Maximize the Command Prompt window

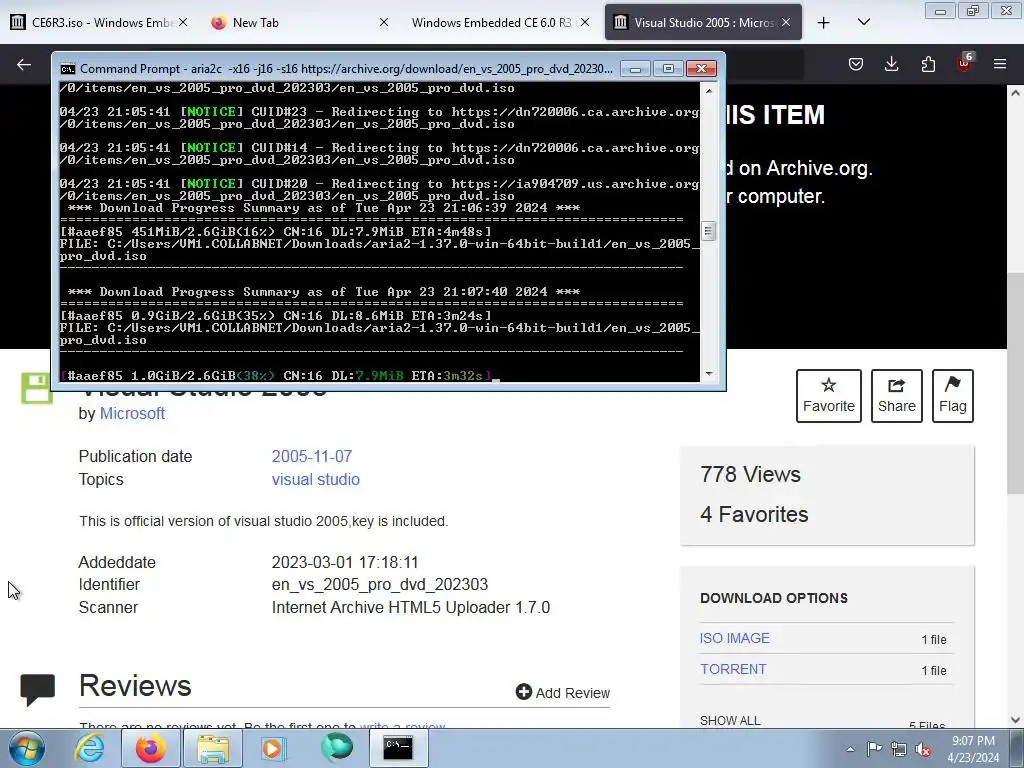tap(668, 69)
